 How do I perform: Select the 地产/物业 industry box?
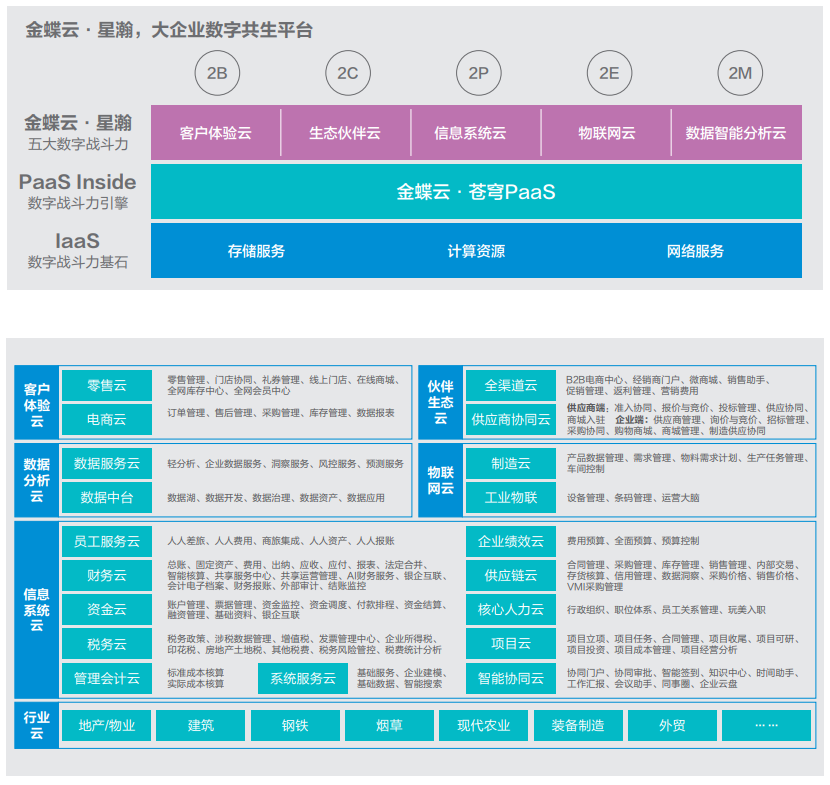(107, 725)
